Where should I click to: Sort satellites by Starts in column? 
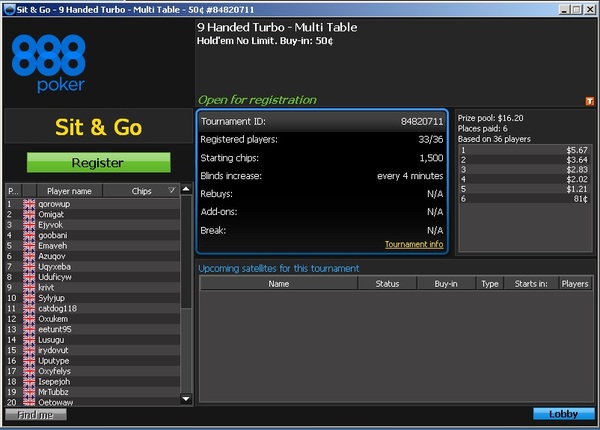[x=531, y=284]
